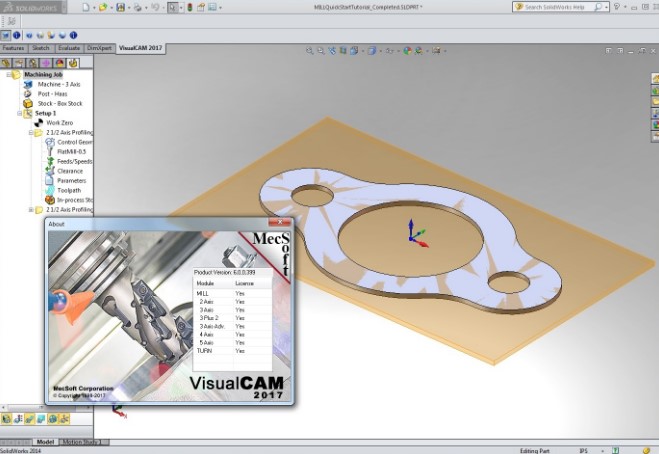Click the 3 Axis Adv. row in About dialog
Screen dimensions: 659x454
pyautogui.click(x=232, y=326)
